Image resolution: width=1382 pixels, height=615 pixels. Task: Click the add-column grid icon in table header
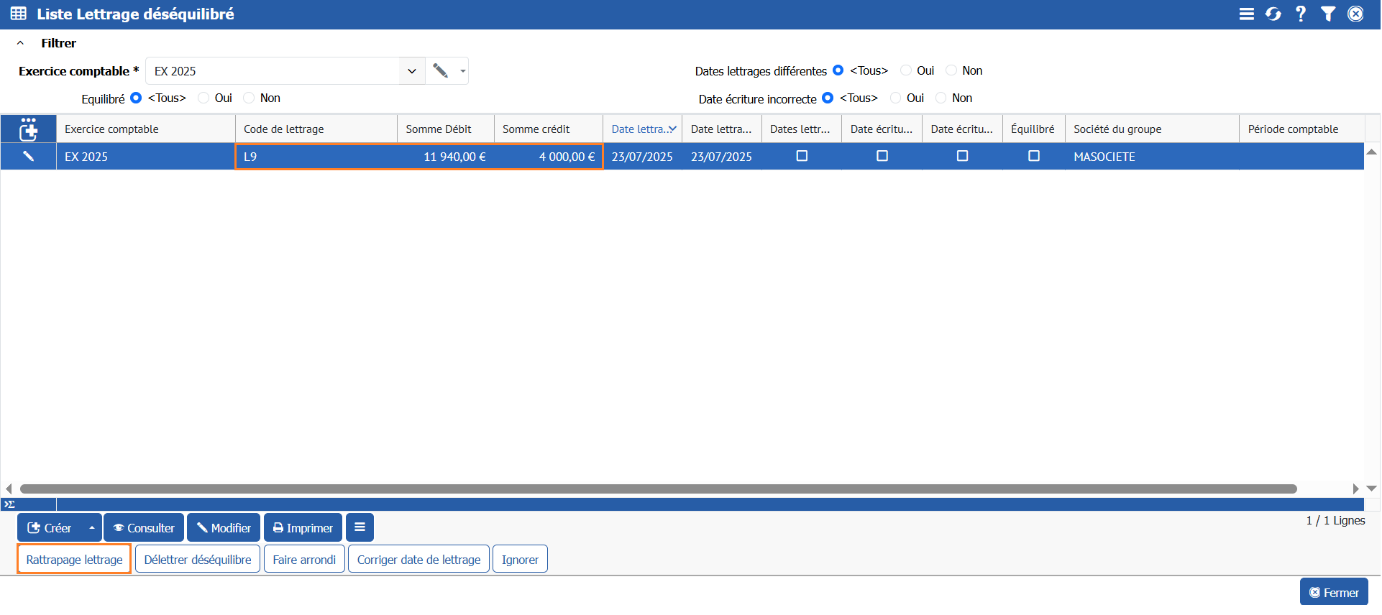pos(28,129)
